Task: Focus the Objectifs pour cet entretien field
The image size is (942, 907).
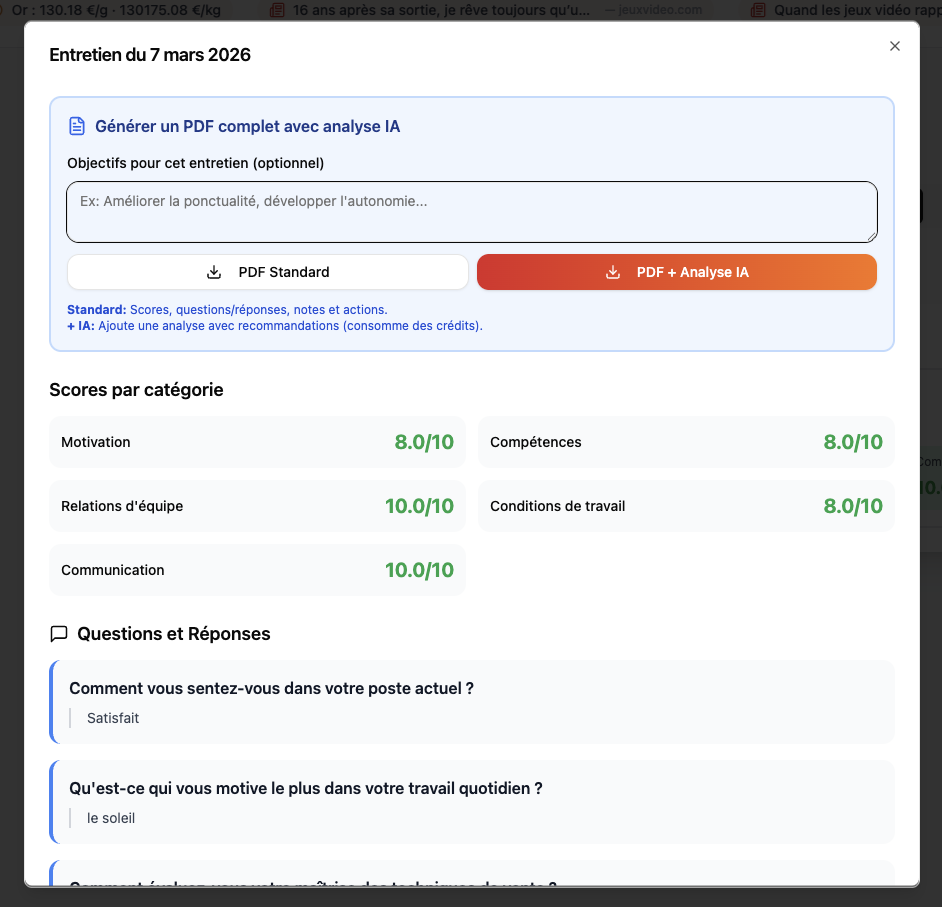Action: point(471,212)
